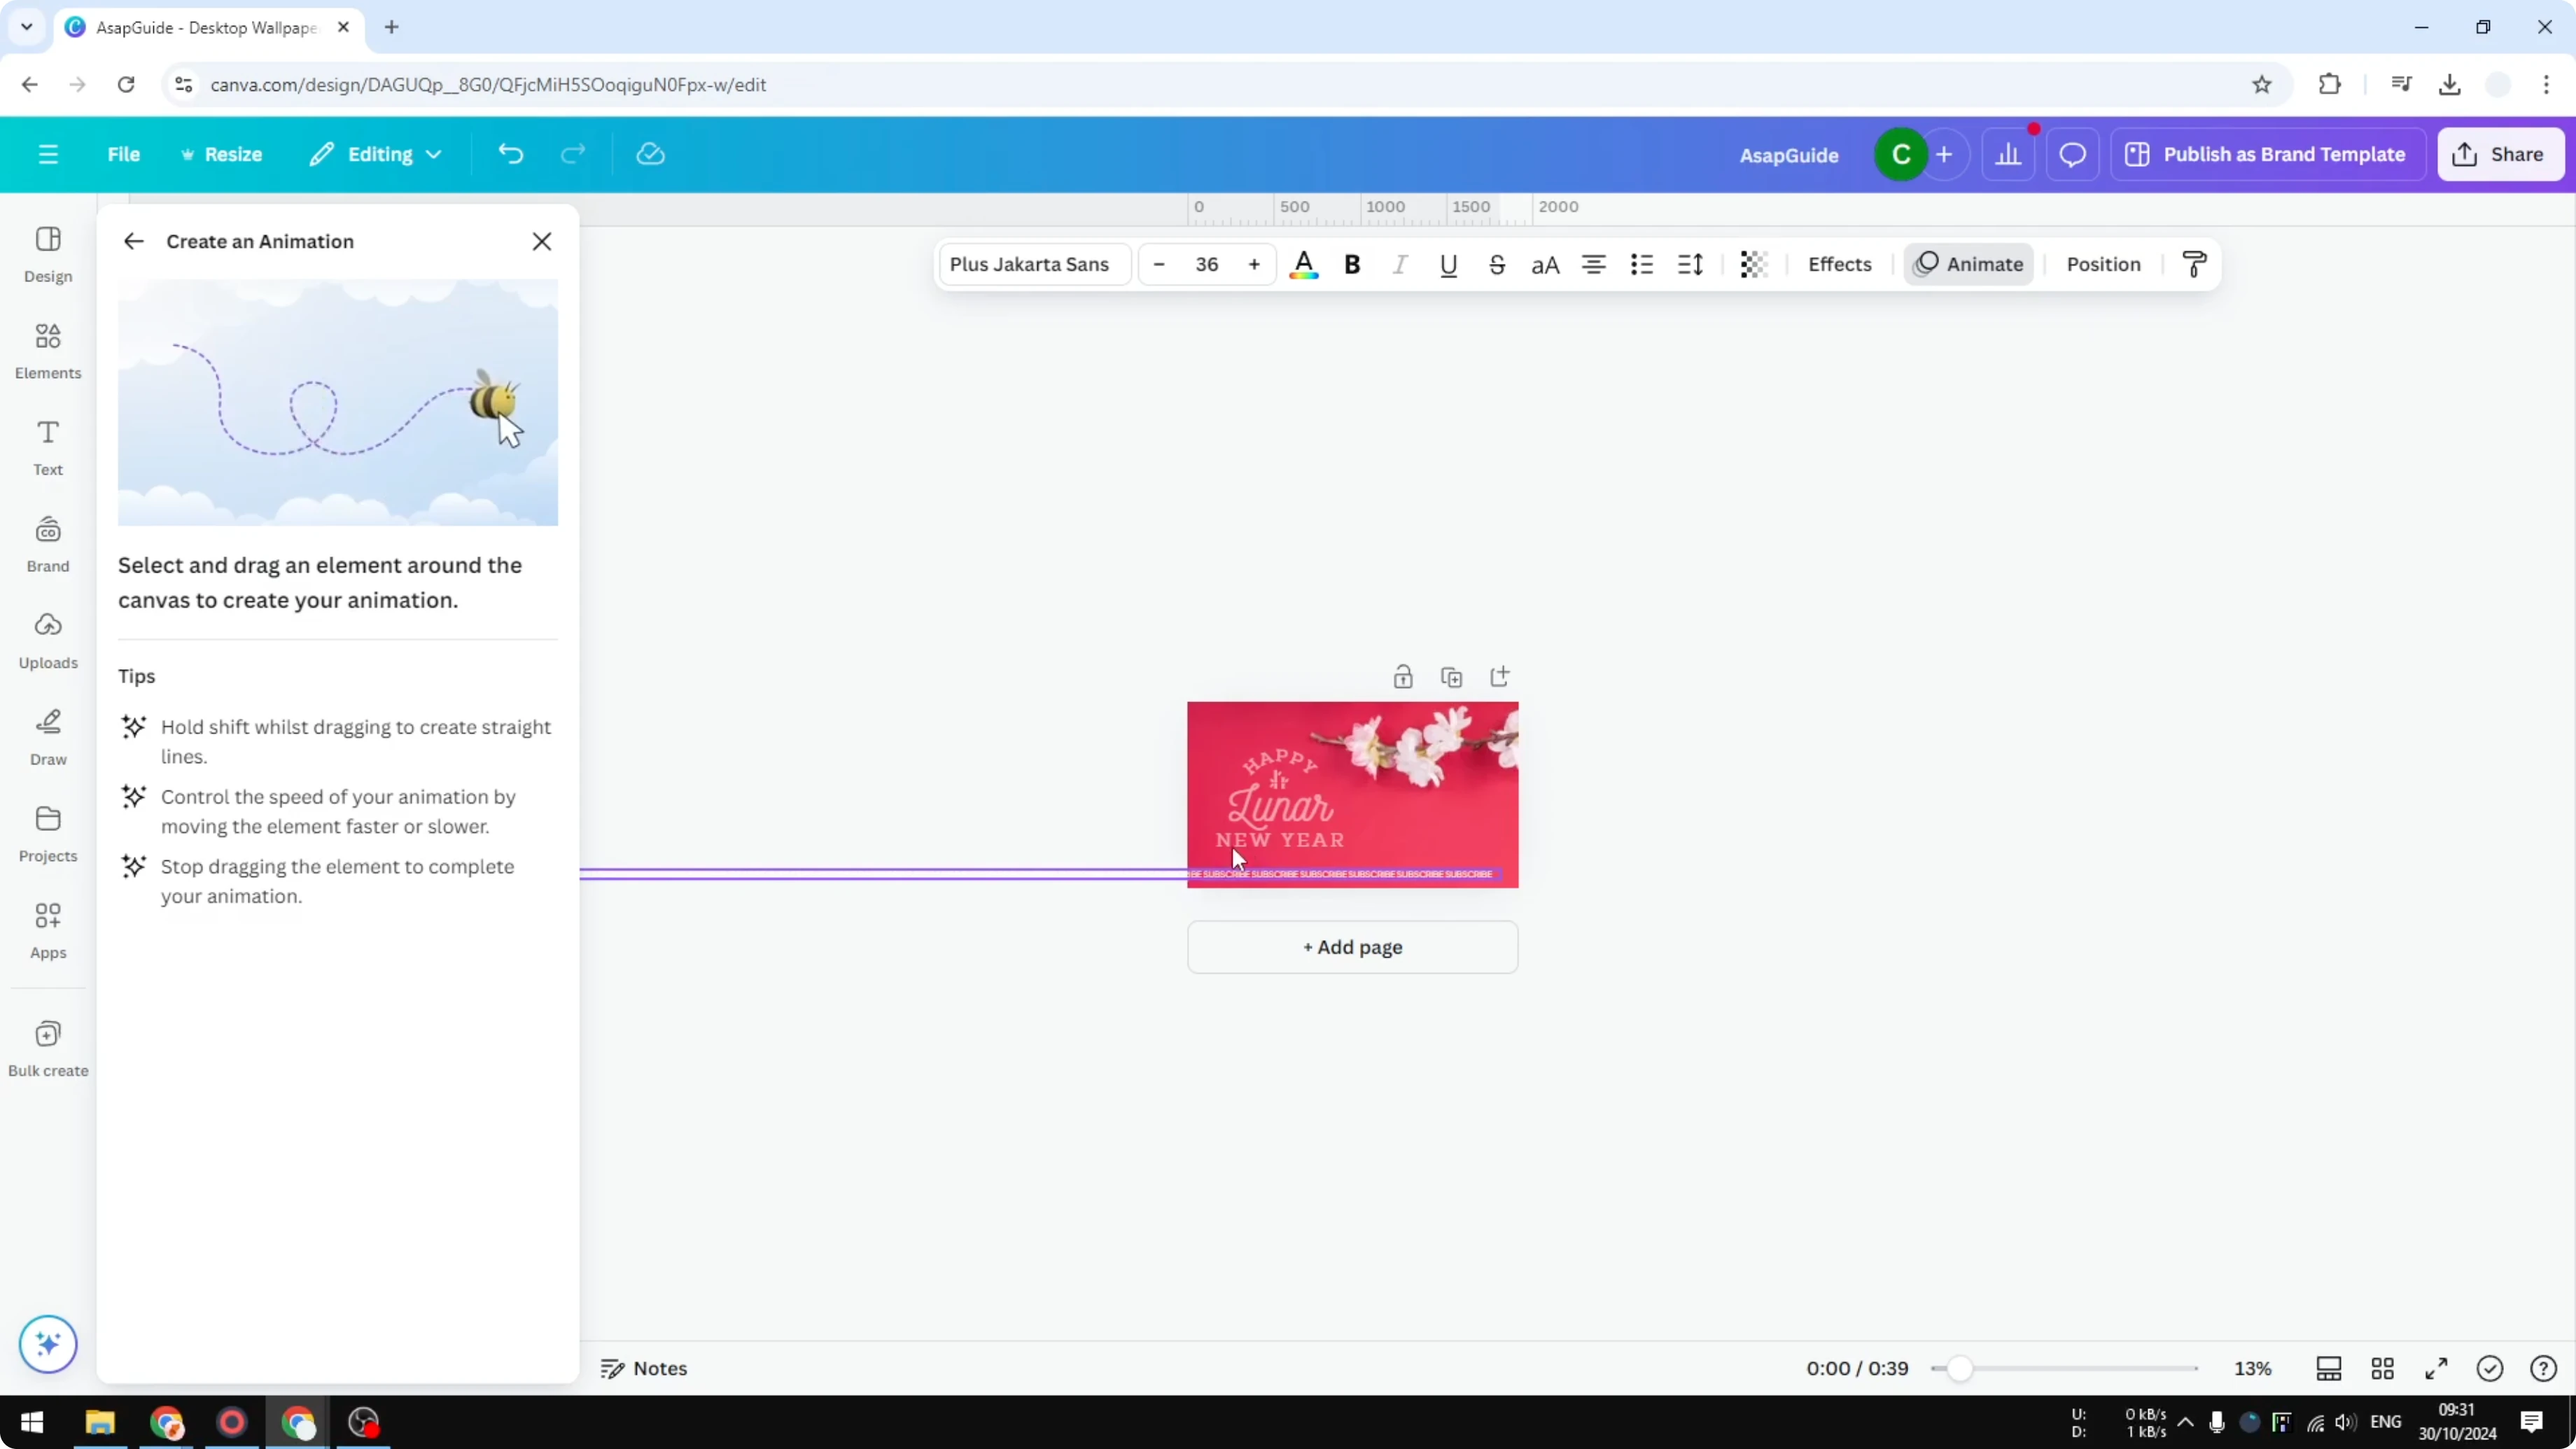Viewport: 2576px width, 1449px height.
Task: Open the Resize menu
Action: (222, 154)
